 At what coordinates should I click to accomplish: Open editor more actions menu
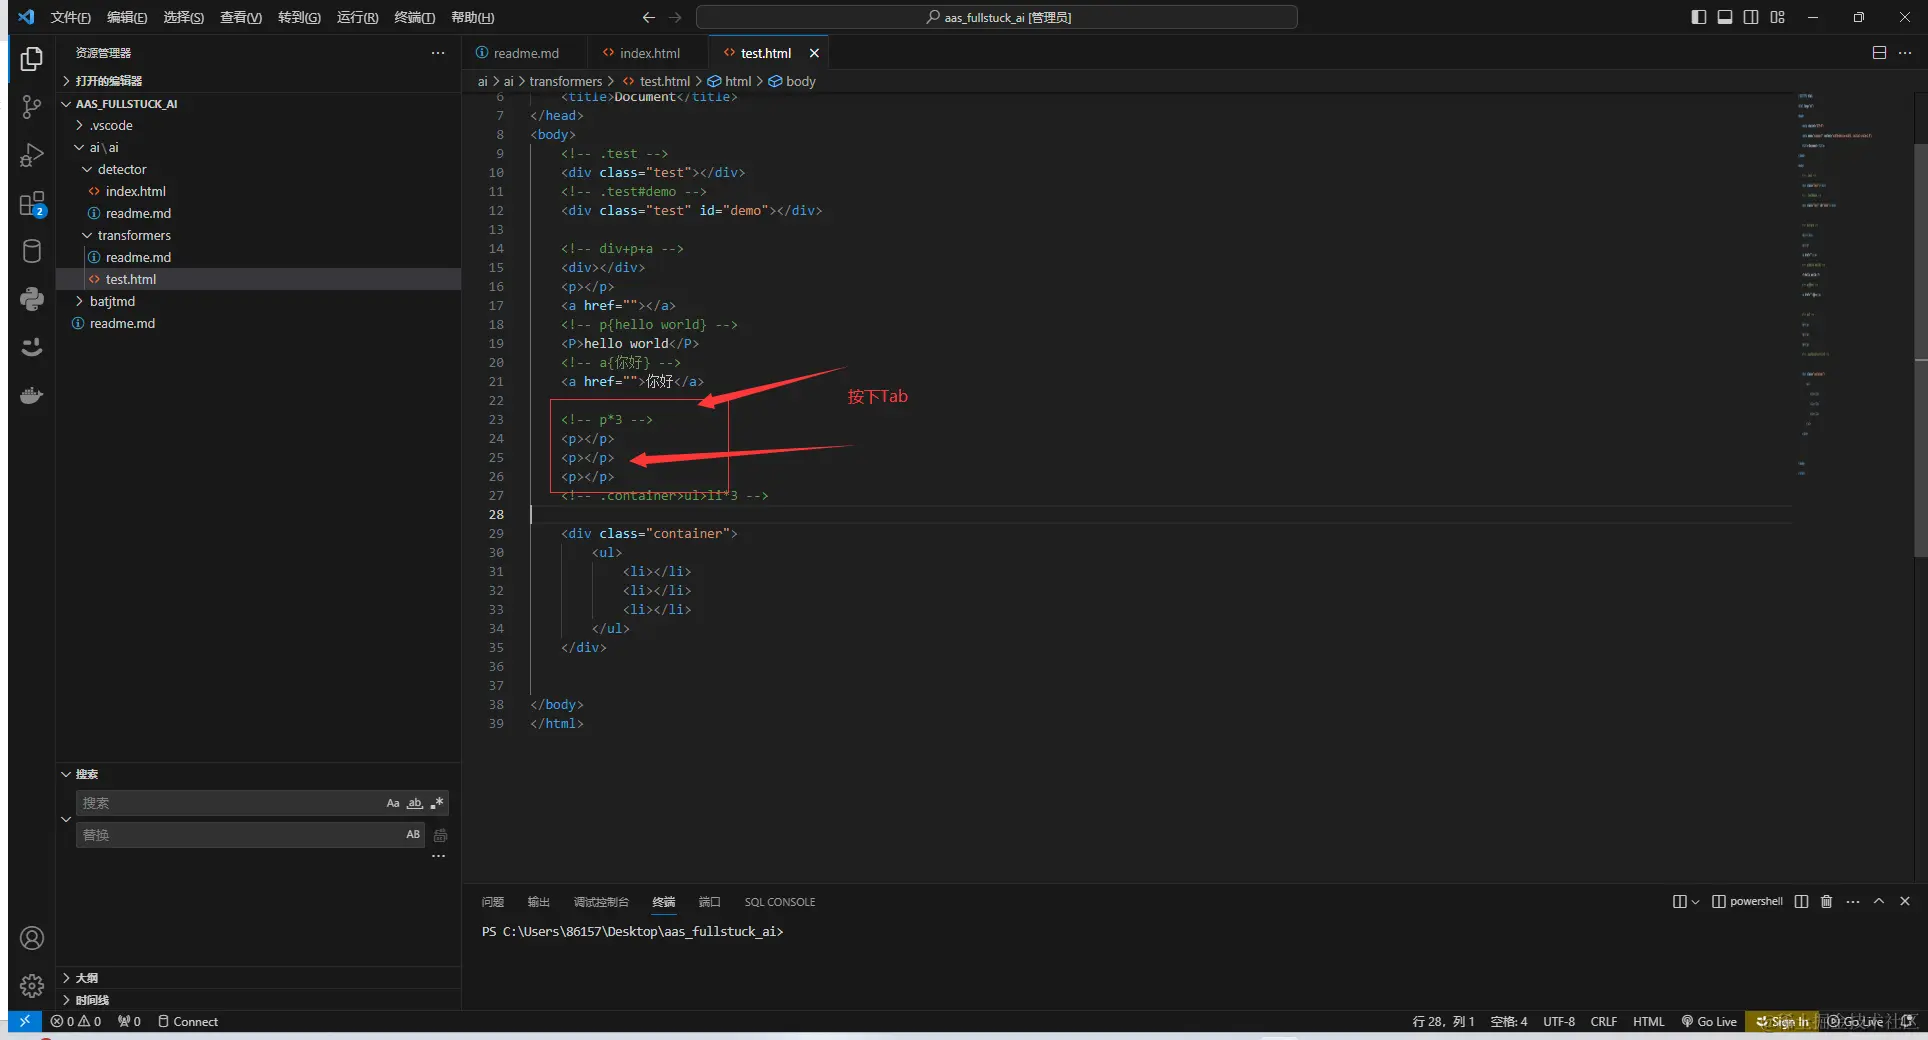click(1905, 53)
